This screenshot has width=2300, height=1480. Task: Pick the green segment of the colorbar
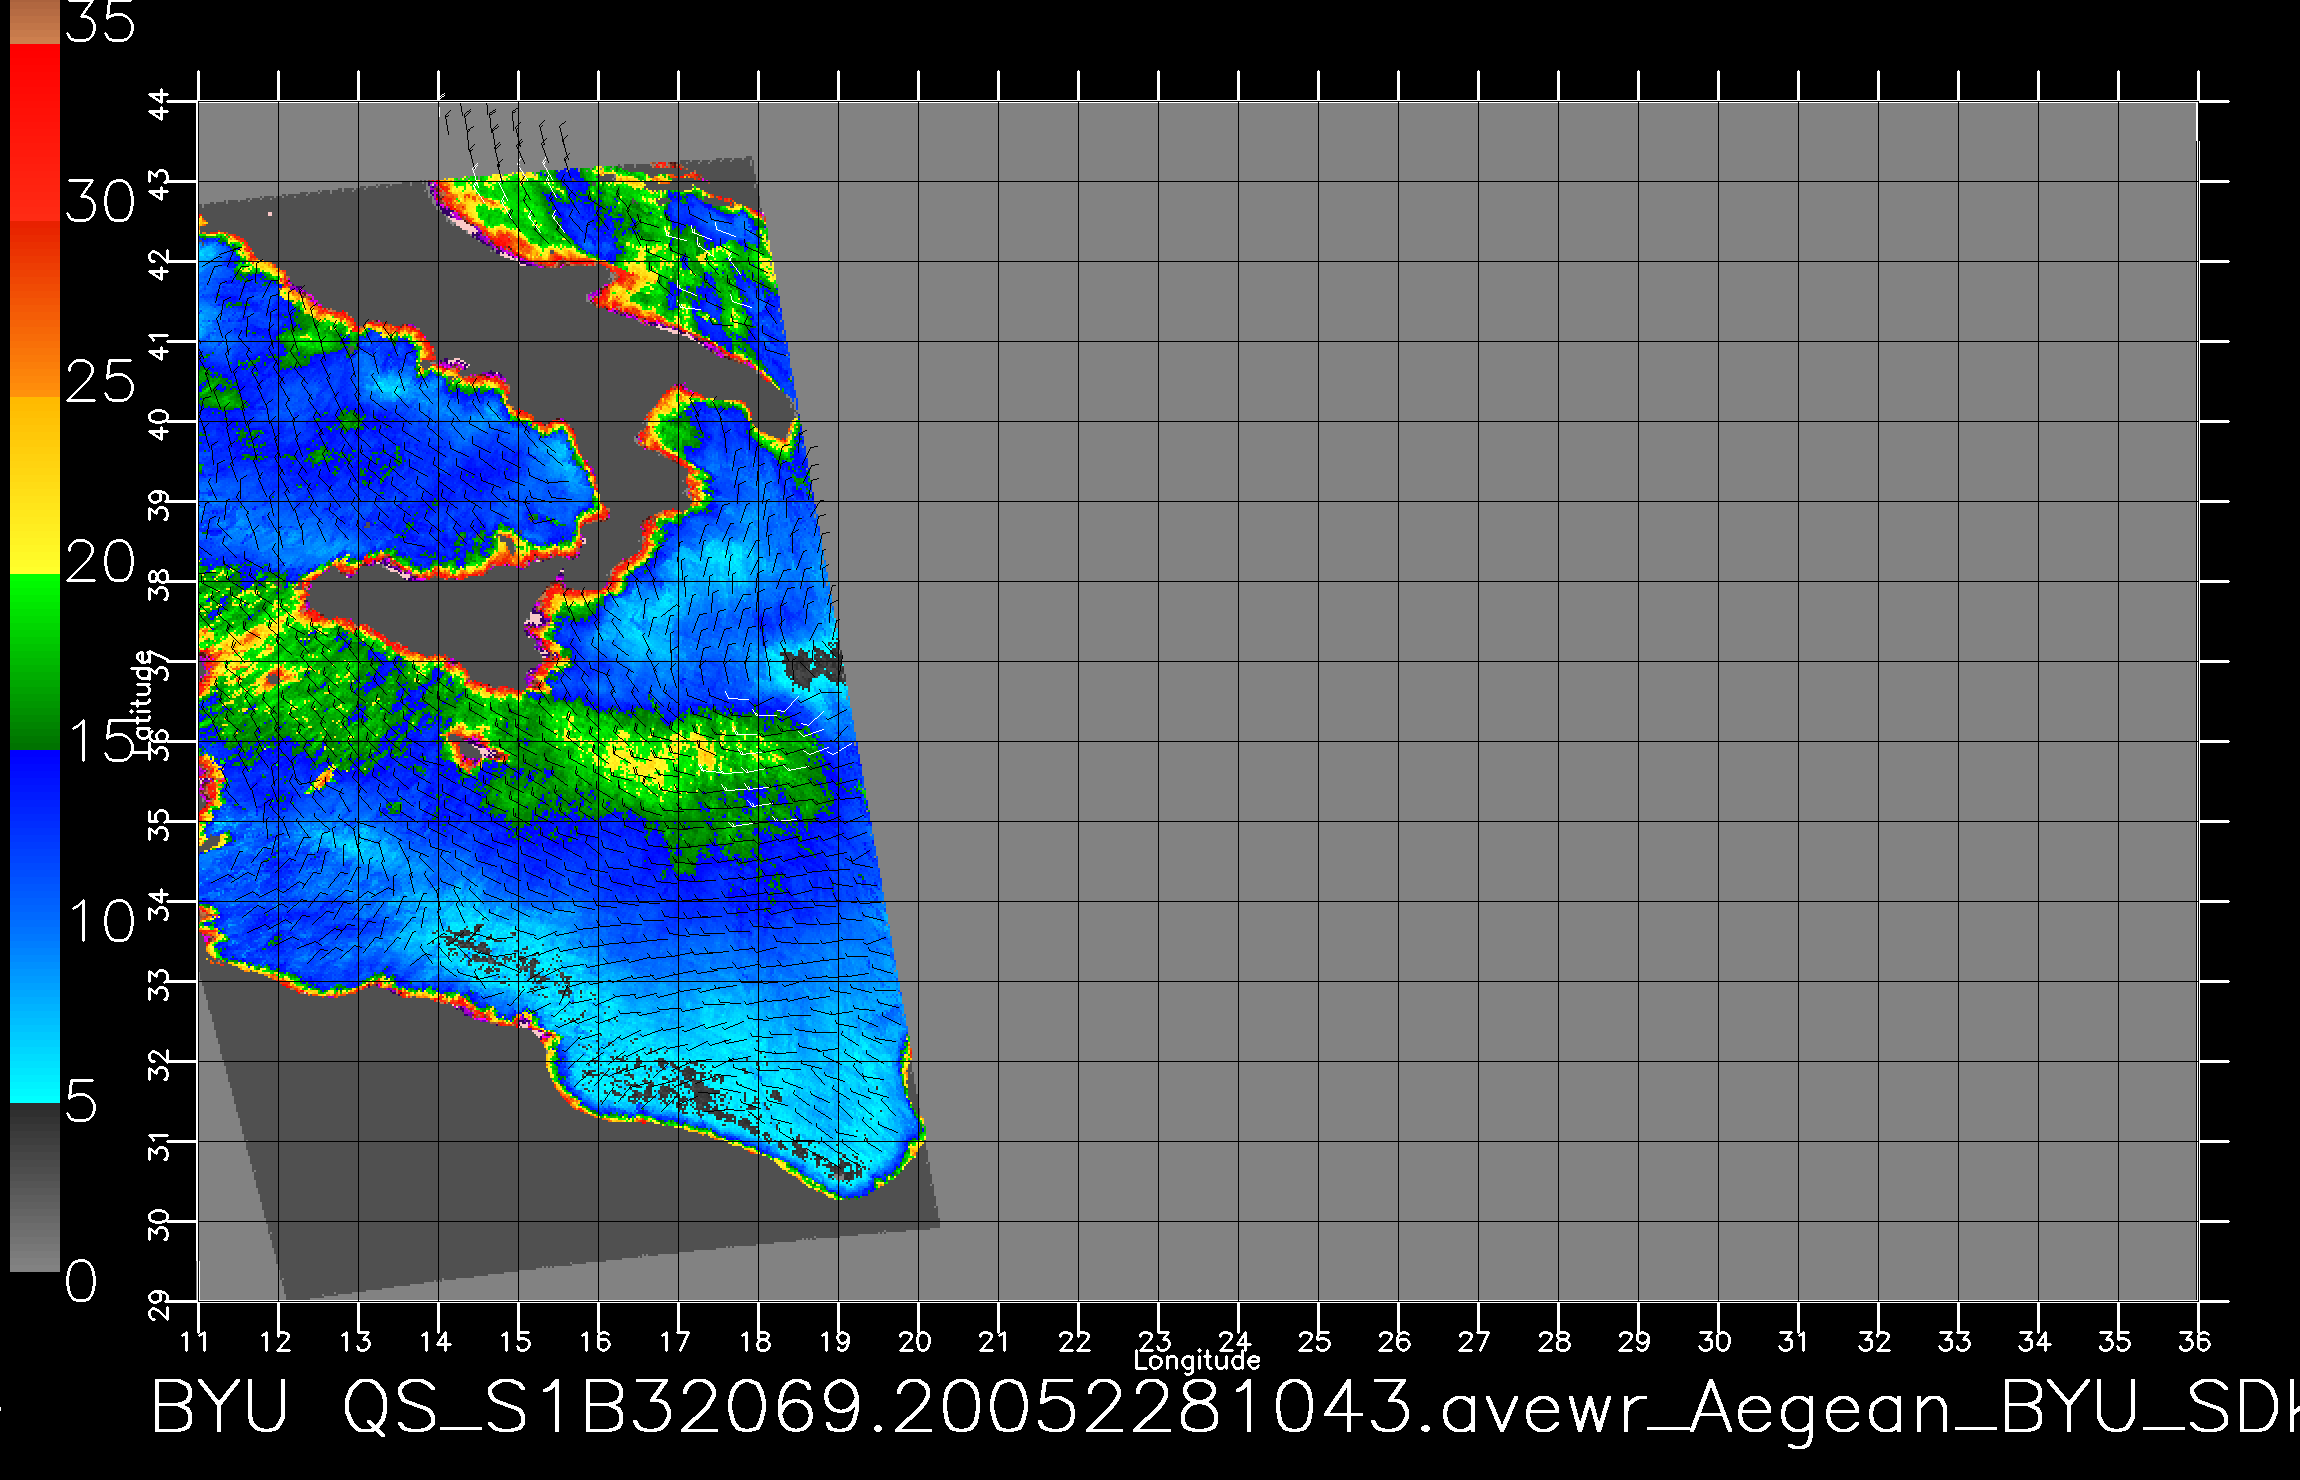tap(35, 662)
